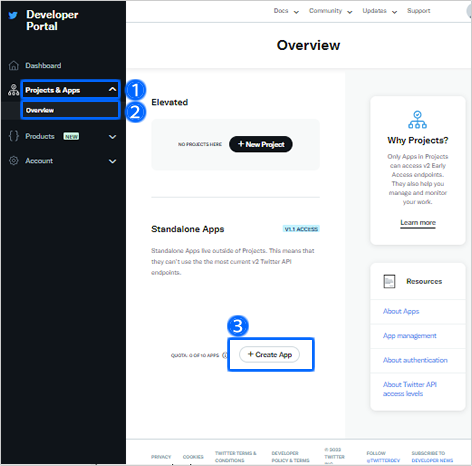Click the Products curly braces icon
Screen dimensions: 472x466
tap(14, 136)
